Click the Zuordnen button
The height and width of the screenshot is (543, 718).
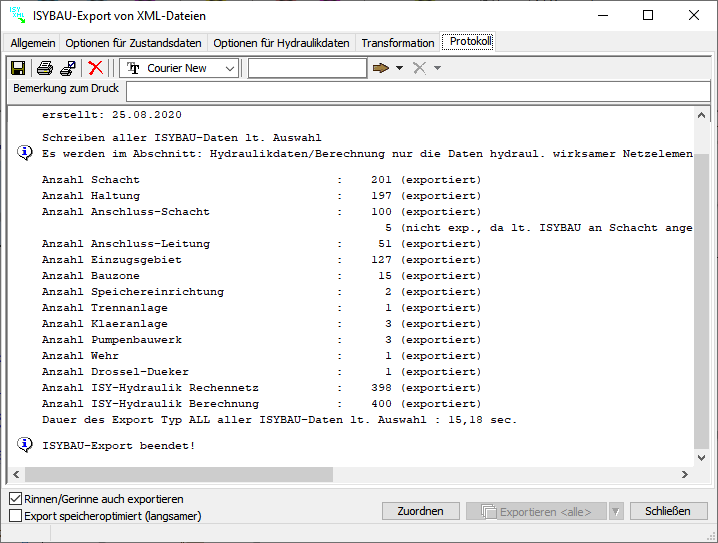click(420, 511)
